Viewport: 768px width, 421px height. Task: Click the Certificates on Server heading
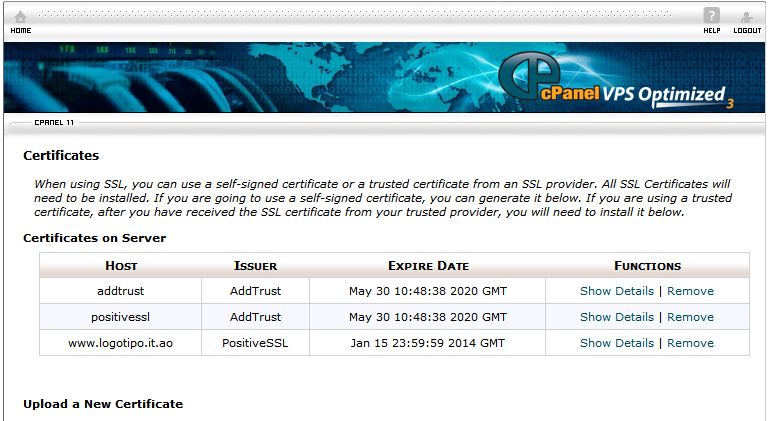(x=95, y=238)
